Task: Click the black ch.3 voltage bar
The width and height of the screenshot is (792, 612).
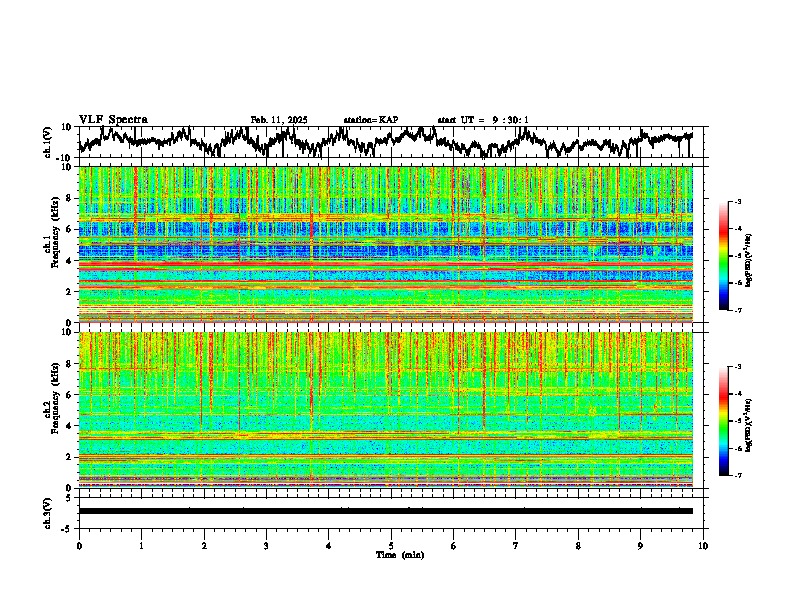Action: (386, 511)
